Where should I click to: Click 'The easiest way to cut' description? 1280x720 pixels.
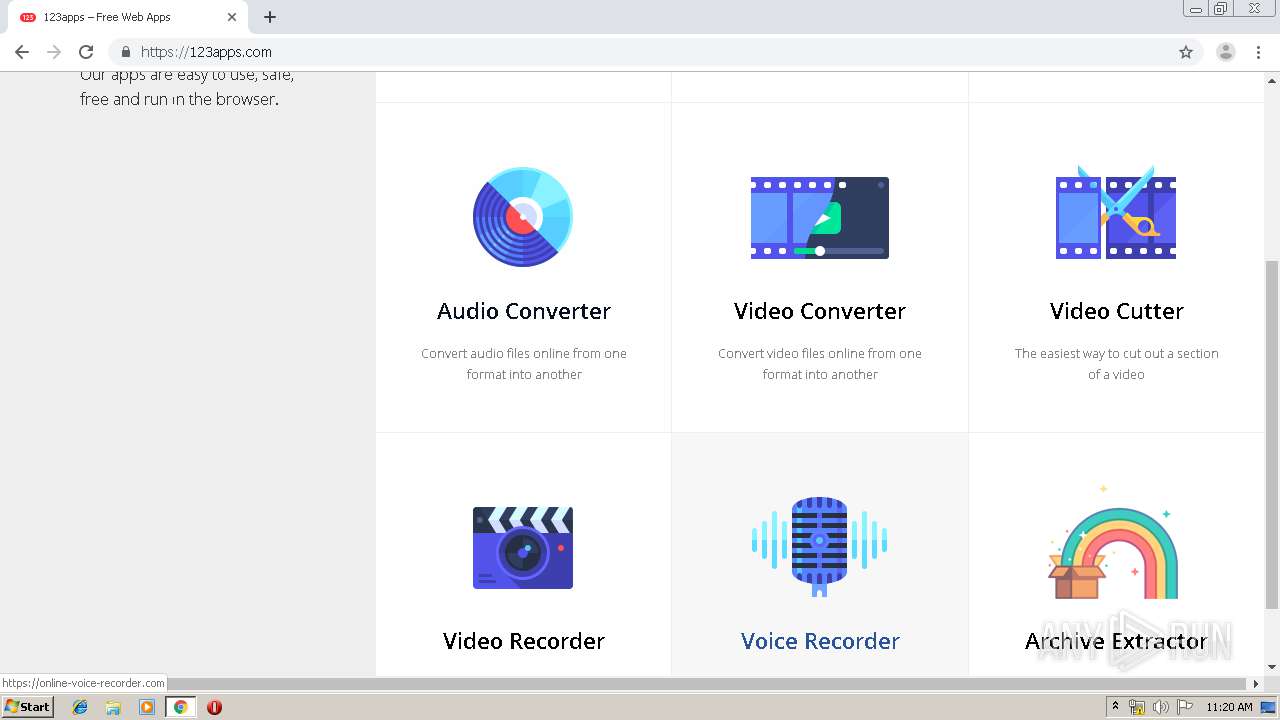point(1116,364)
